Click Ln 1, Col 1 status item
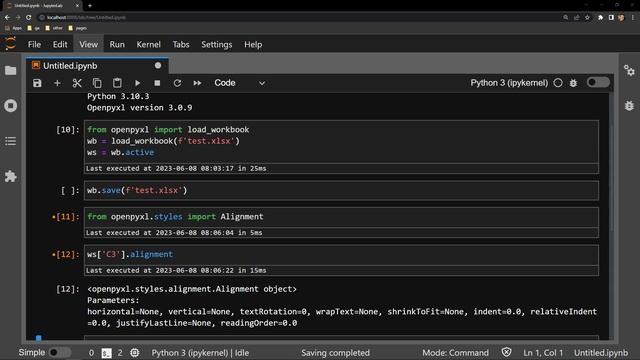640x360 pixels. point(543,353)
